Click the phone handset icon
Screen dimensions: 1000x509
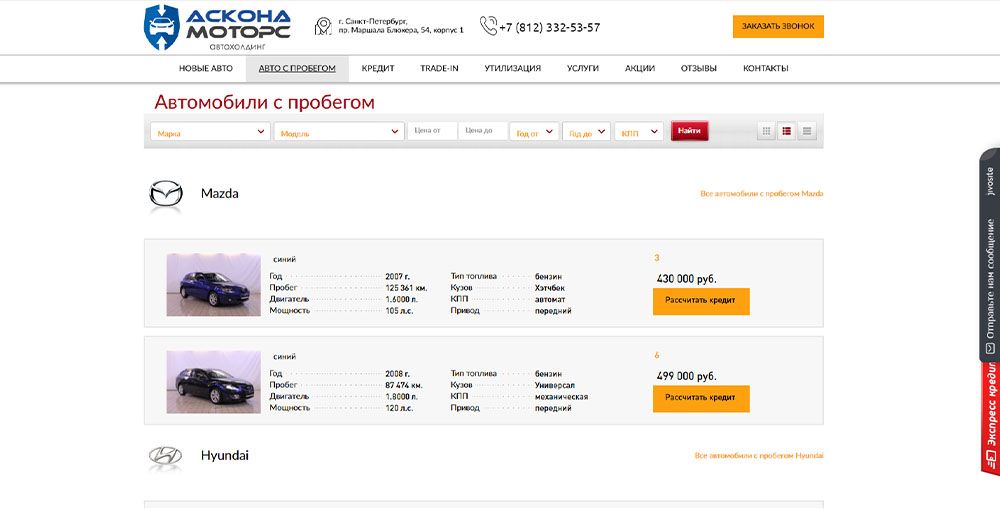tap(488, 26)
